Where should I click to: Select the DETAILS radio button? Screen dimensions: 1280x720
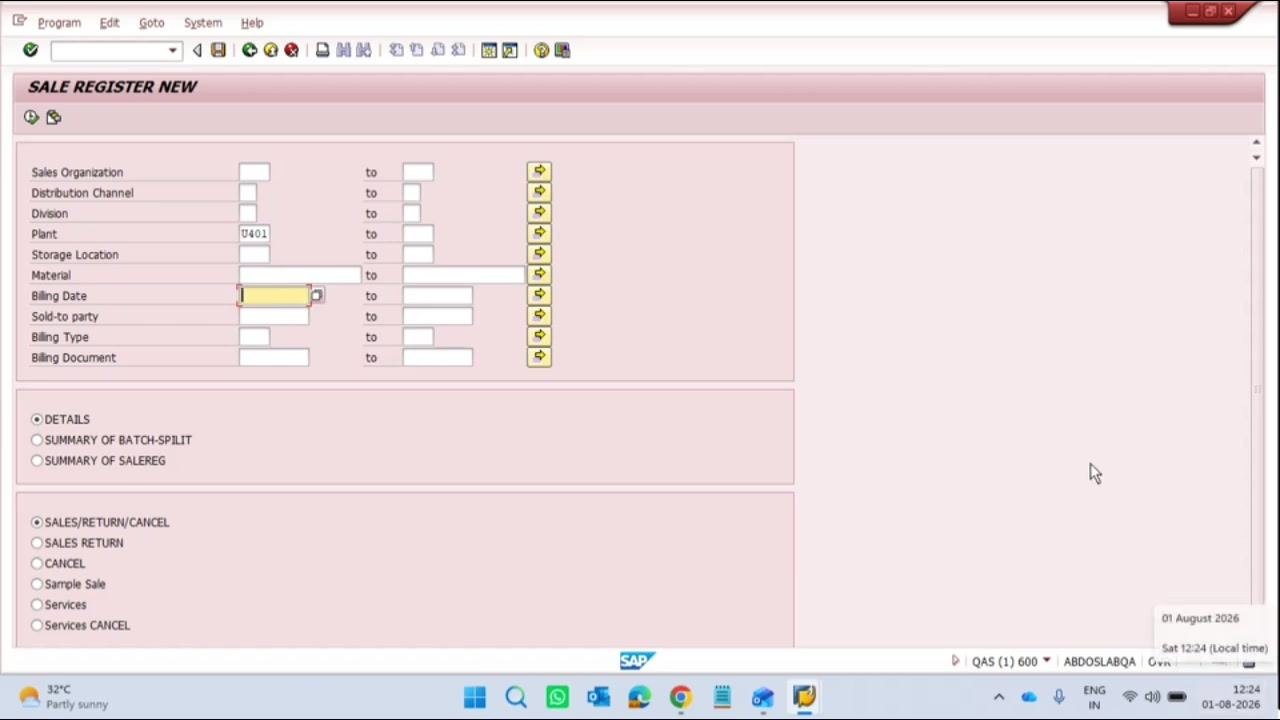click(37, 419)
